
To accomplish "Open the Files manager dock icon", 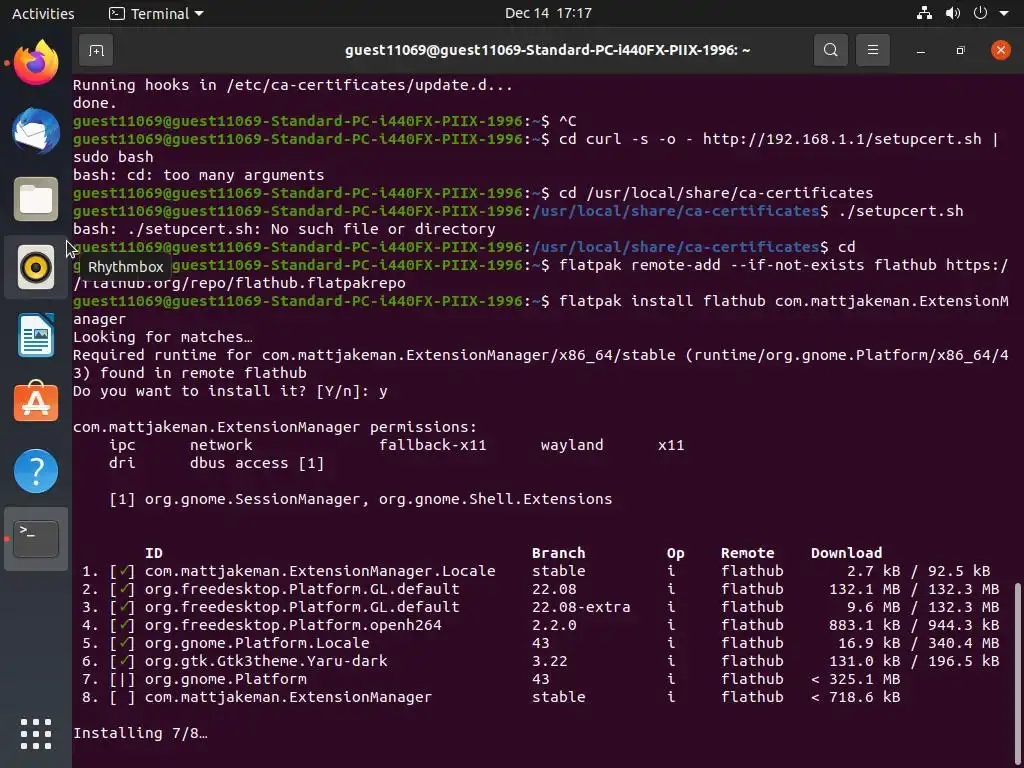I will [36, 199].
